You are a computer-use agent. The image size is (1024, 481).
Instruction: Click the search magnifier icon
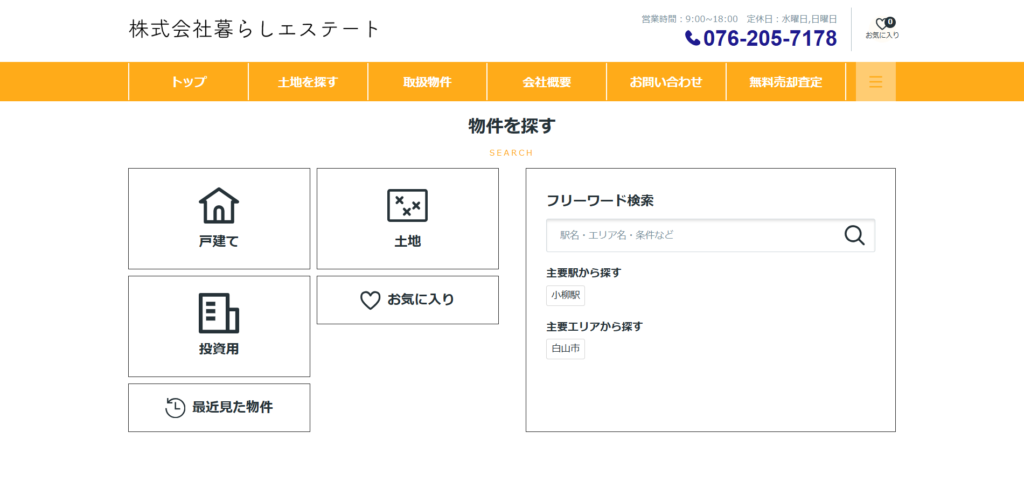click(x=854, y=235)
